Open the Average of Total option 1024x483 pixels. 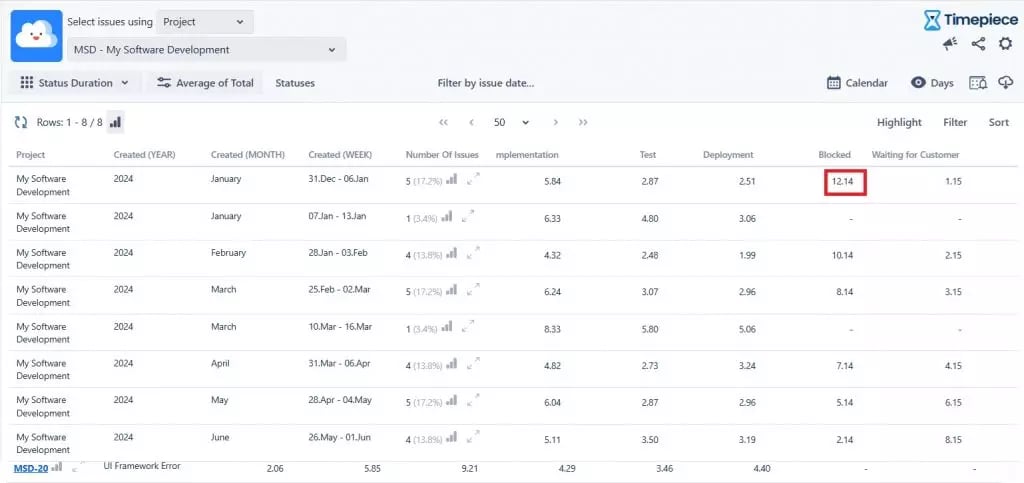(205, 83)
